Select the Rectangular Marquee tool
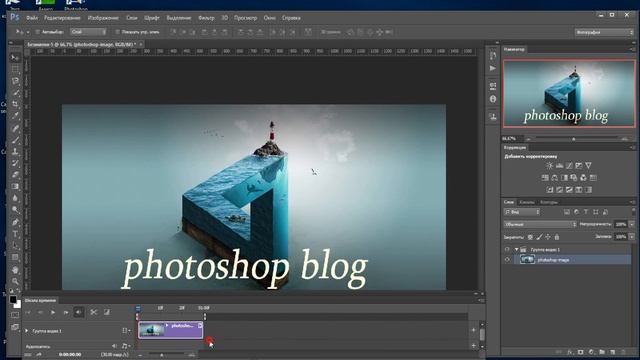This screenshot has height=360, width=640. (x=15, y=69)
